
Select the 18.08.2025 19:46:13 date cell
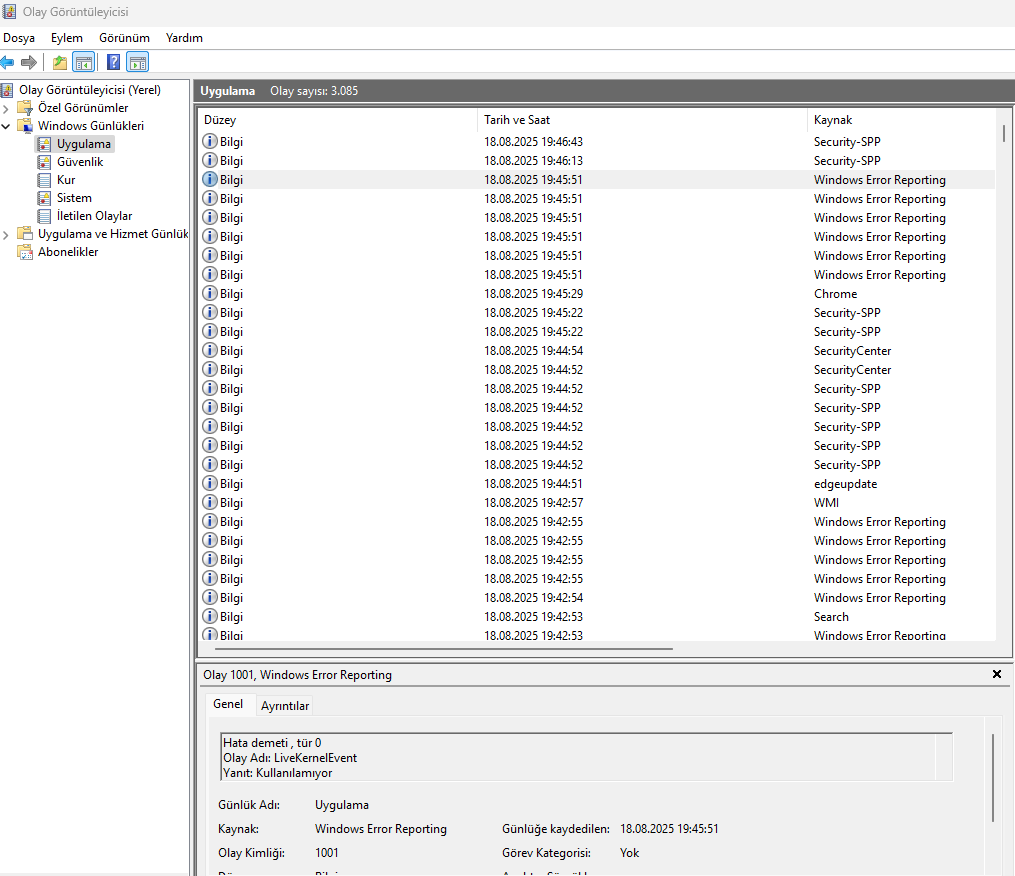pyautogui.click(x=533, y=161)
